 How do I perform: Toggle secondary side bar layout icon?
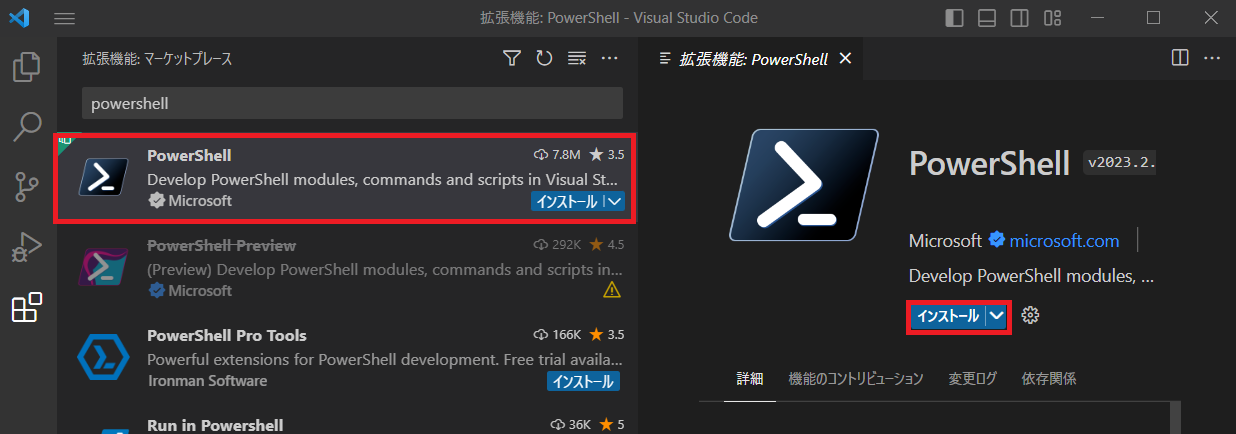(x=1019, y=18)
